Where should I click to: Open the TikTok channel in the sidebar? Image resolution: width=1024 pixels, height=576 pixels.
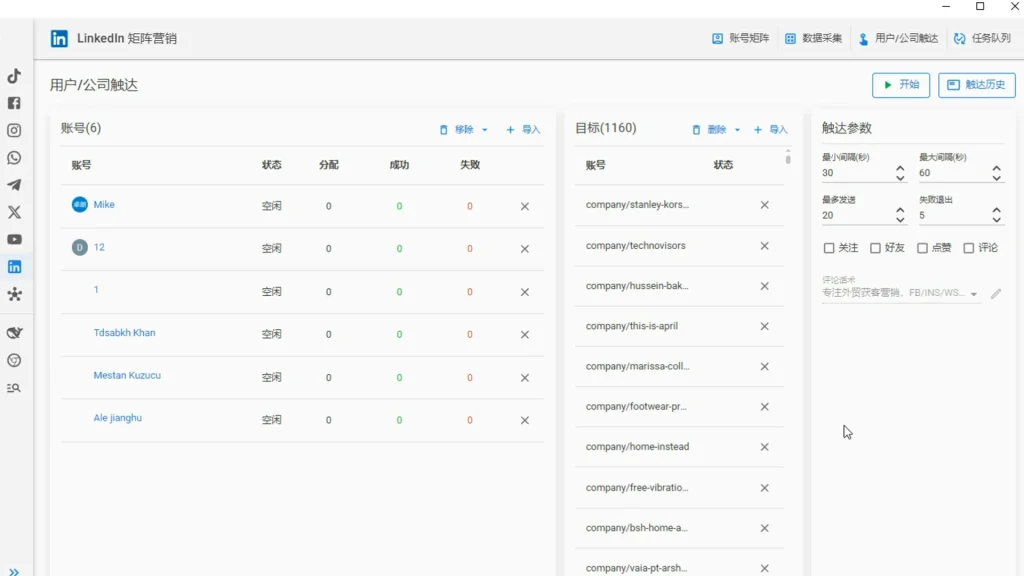[x=14, y=75]
